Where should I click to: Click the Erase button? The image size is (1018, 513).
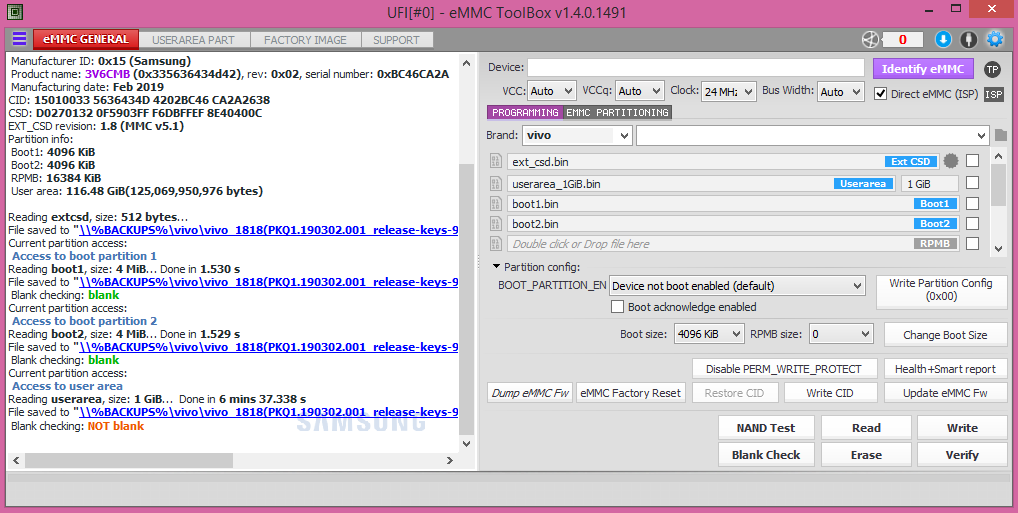[866, 455]
